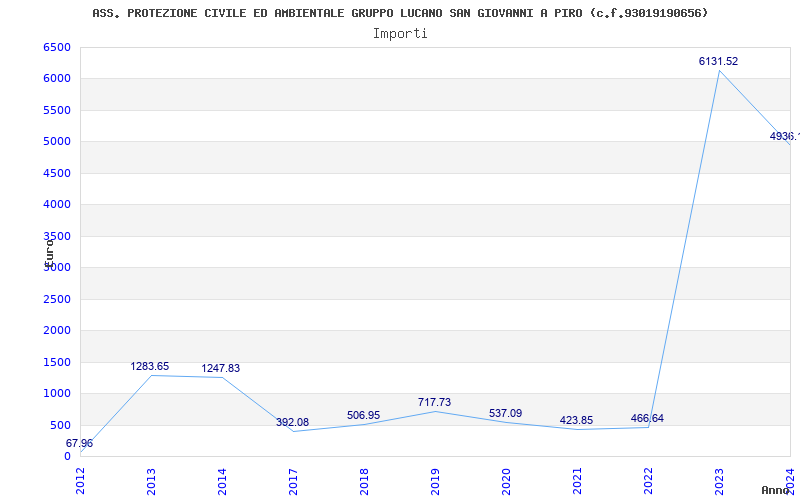The width and height of the screenshot is (800, 500).
Task: Click the 2020 x-axis year label
Action: (507, 480)
